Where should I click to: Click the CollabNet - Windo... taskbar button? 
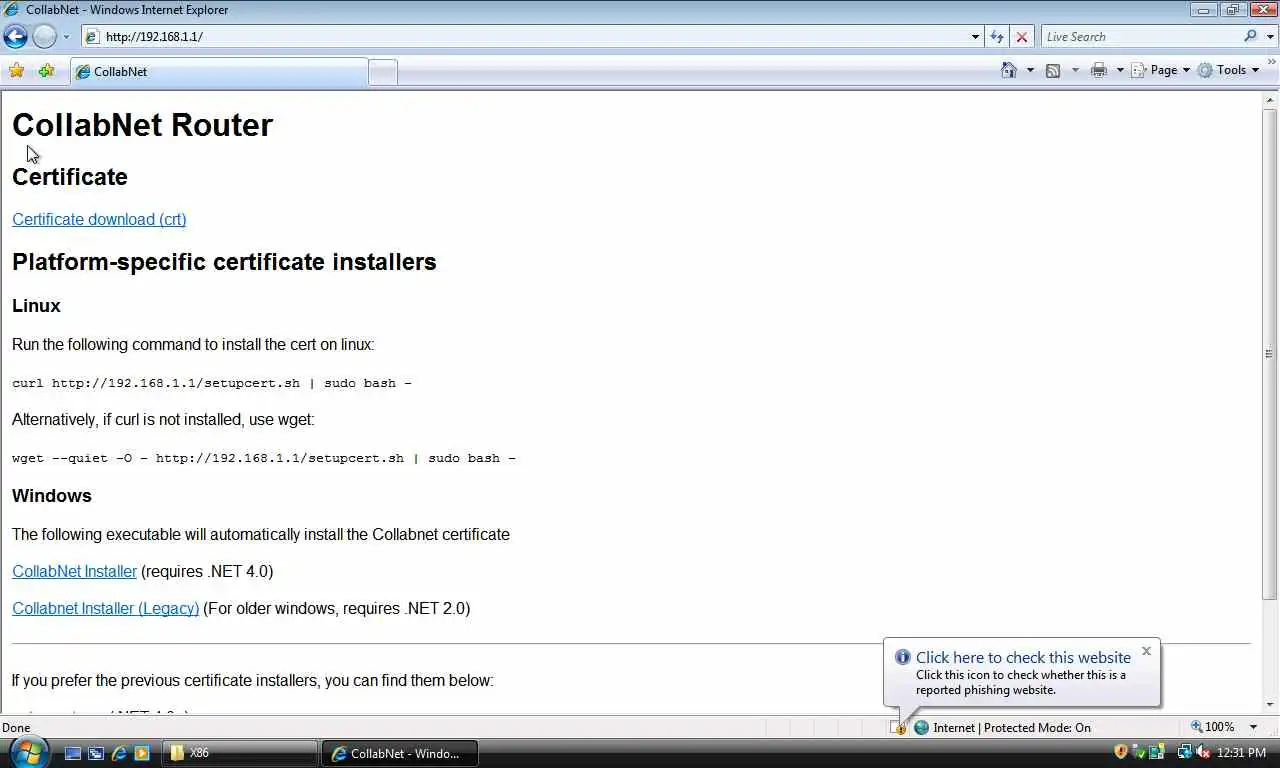tap(398, 753)
